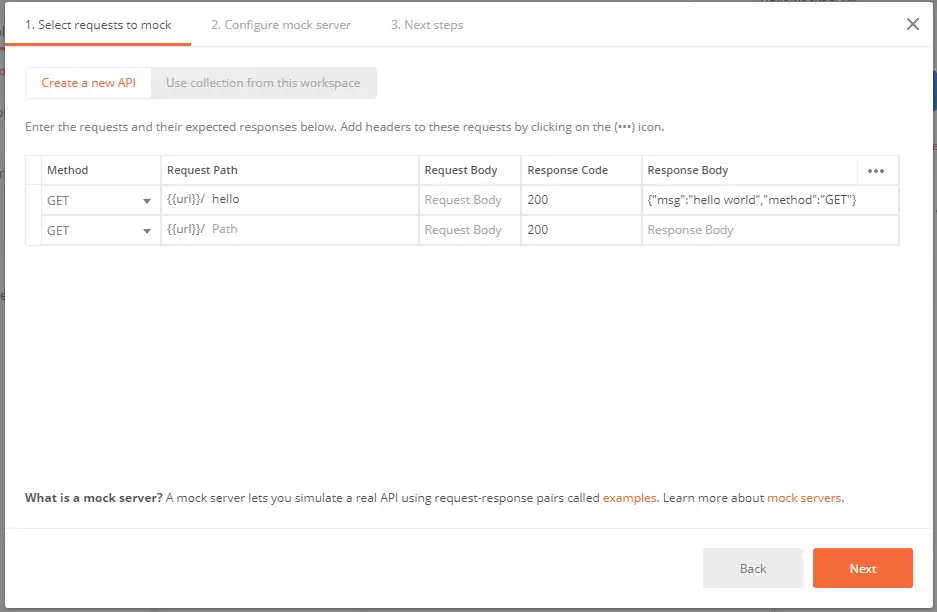Screen dimensions: 937x612
Task: Click second row Request Body field
Action: 463,230
